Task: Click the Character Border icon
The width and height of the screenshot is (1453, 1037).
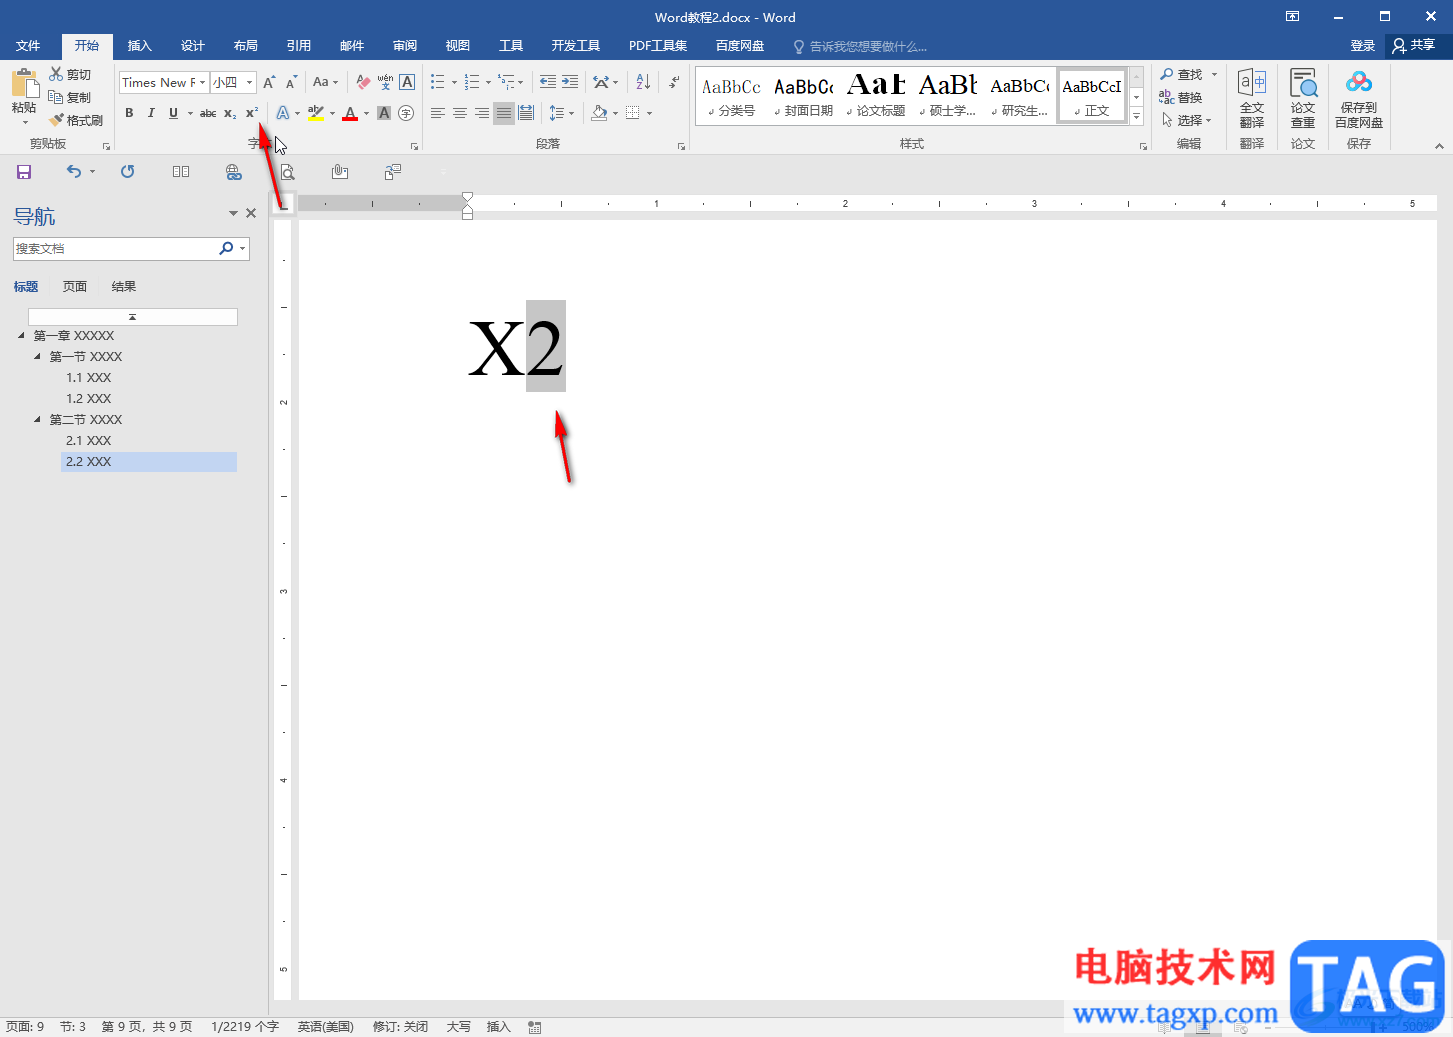Action: click(x=407, y=82)
